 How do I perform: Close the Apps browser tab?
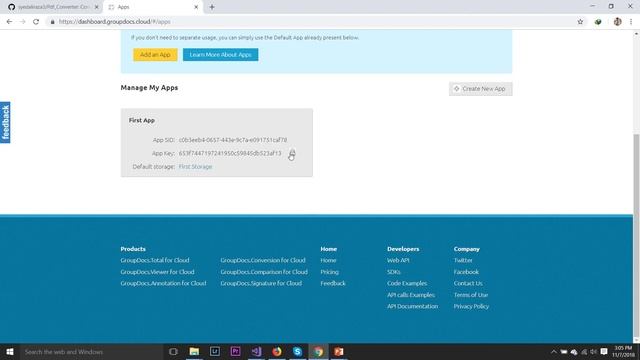click(196, 7)
